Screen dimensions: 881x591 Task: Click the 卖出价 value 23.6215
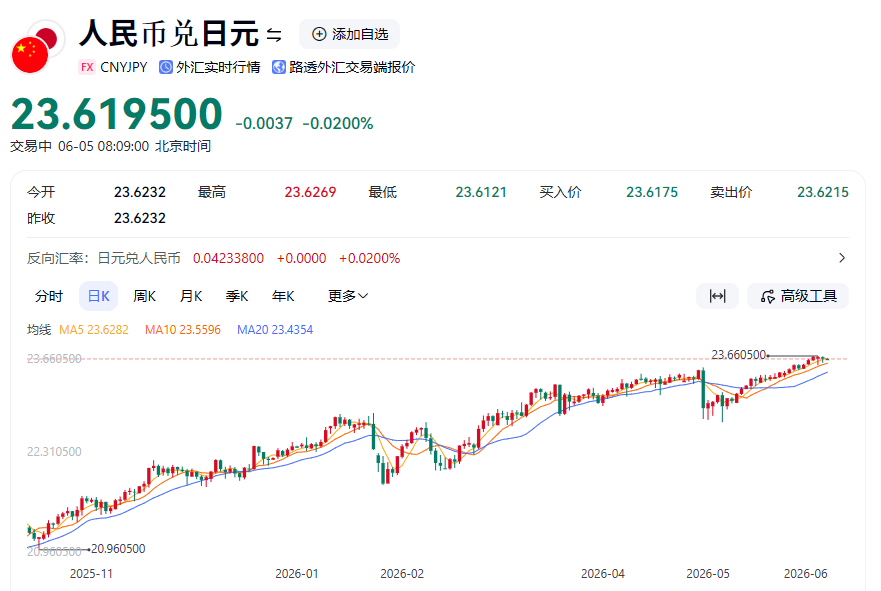tap(823, 192)
